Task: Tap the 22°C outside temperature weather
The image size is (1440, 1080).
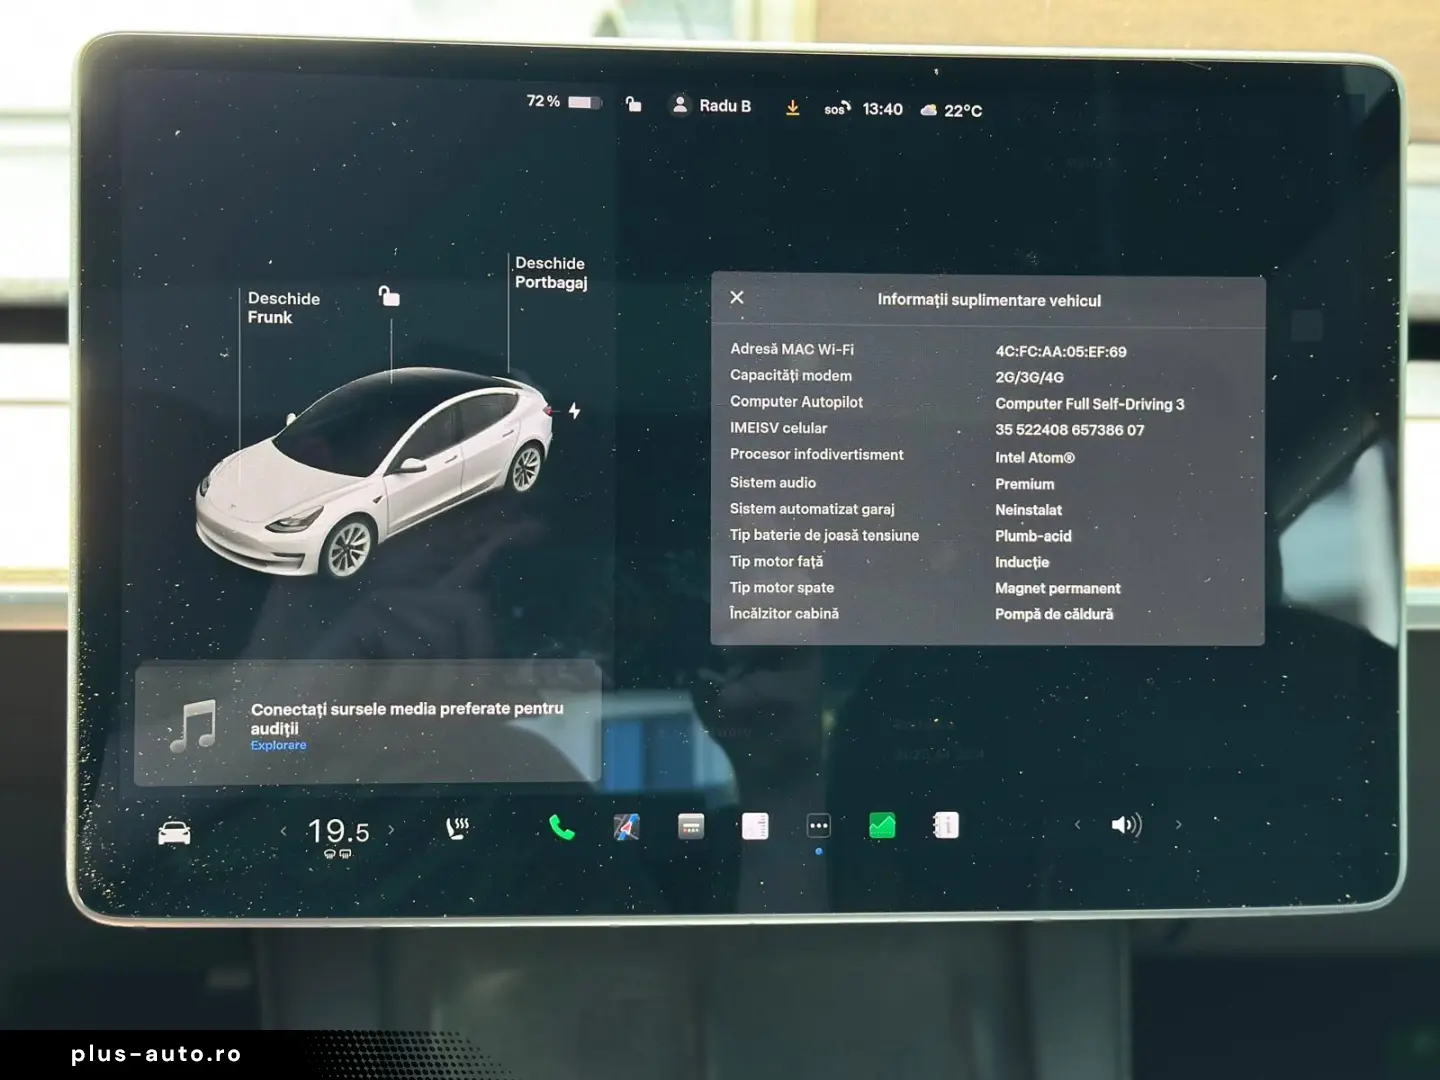Action: (951, 110)
